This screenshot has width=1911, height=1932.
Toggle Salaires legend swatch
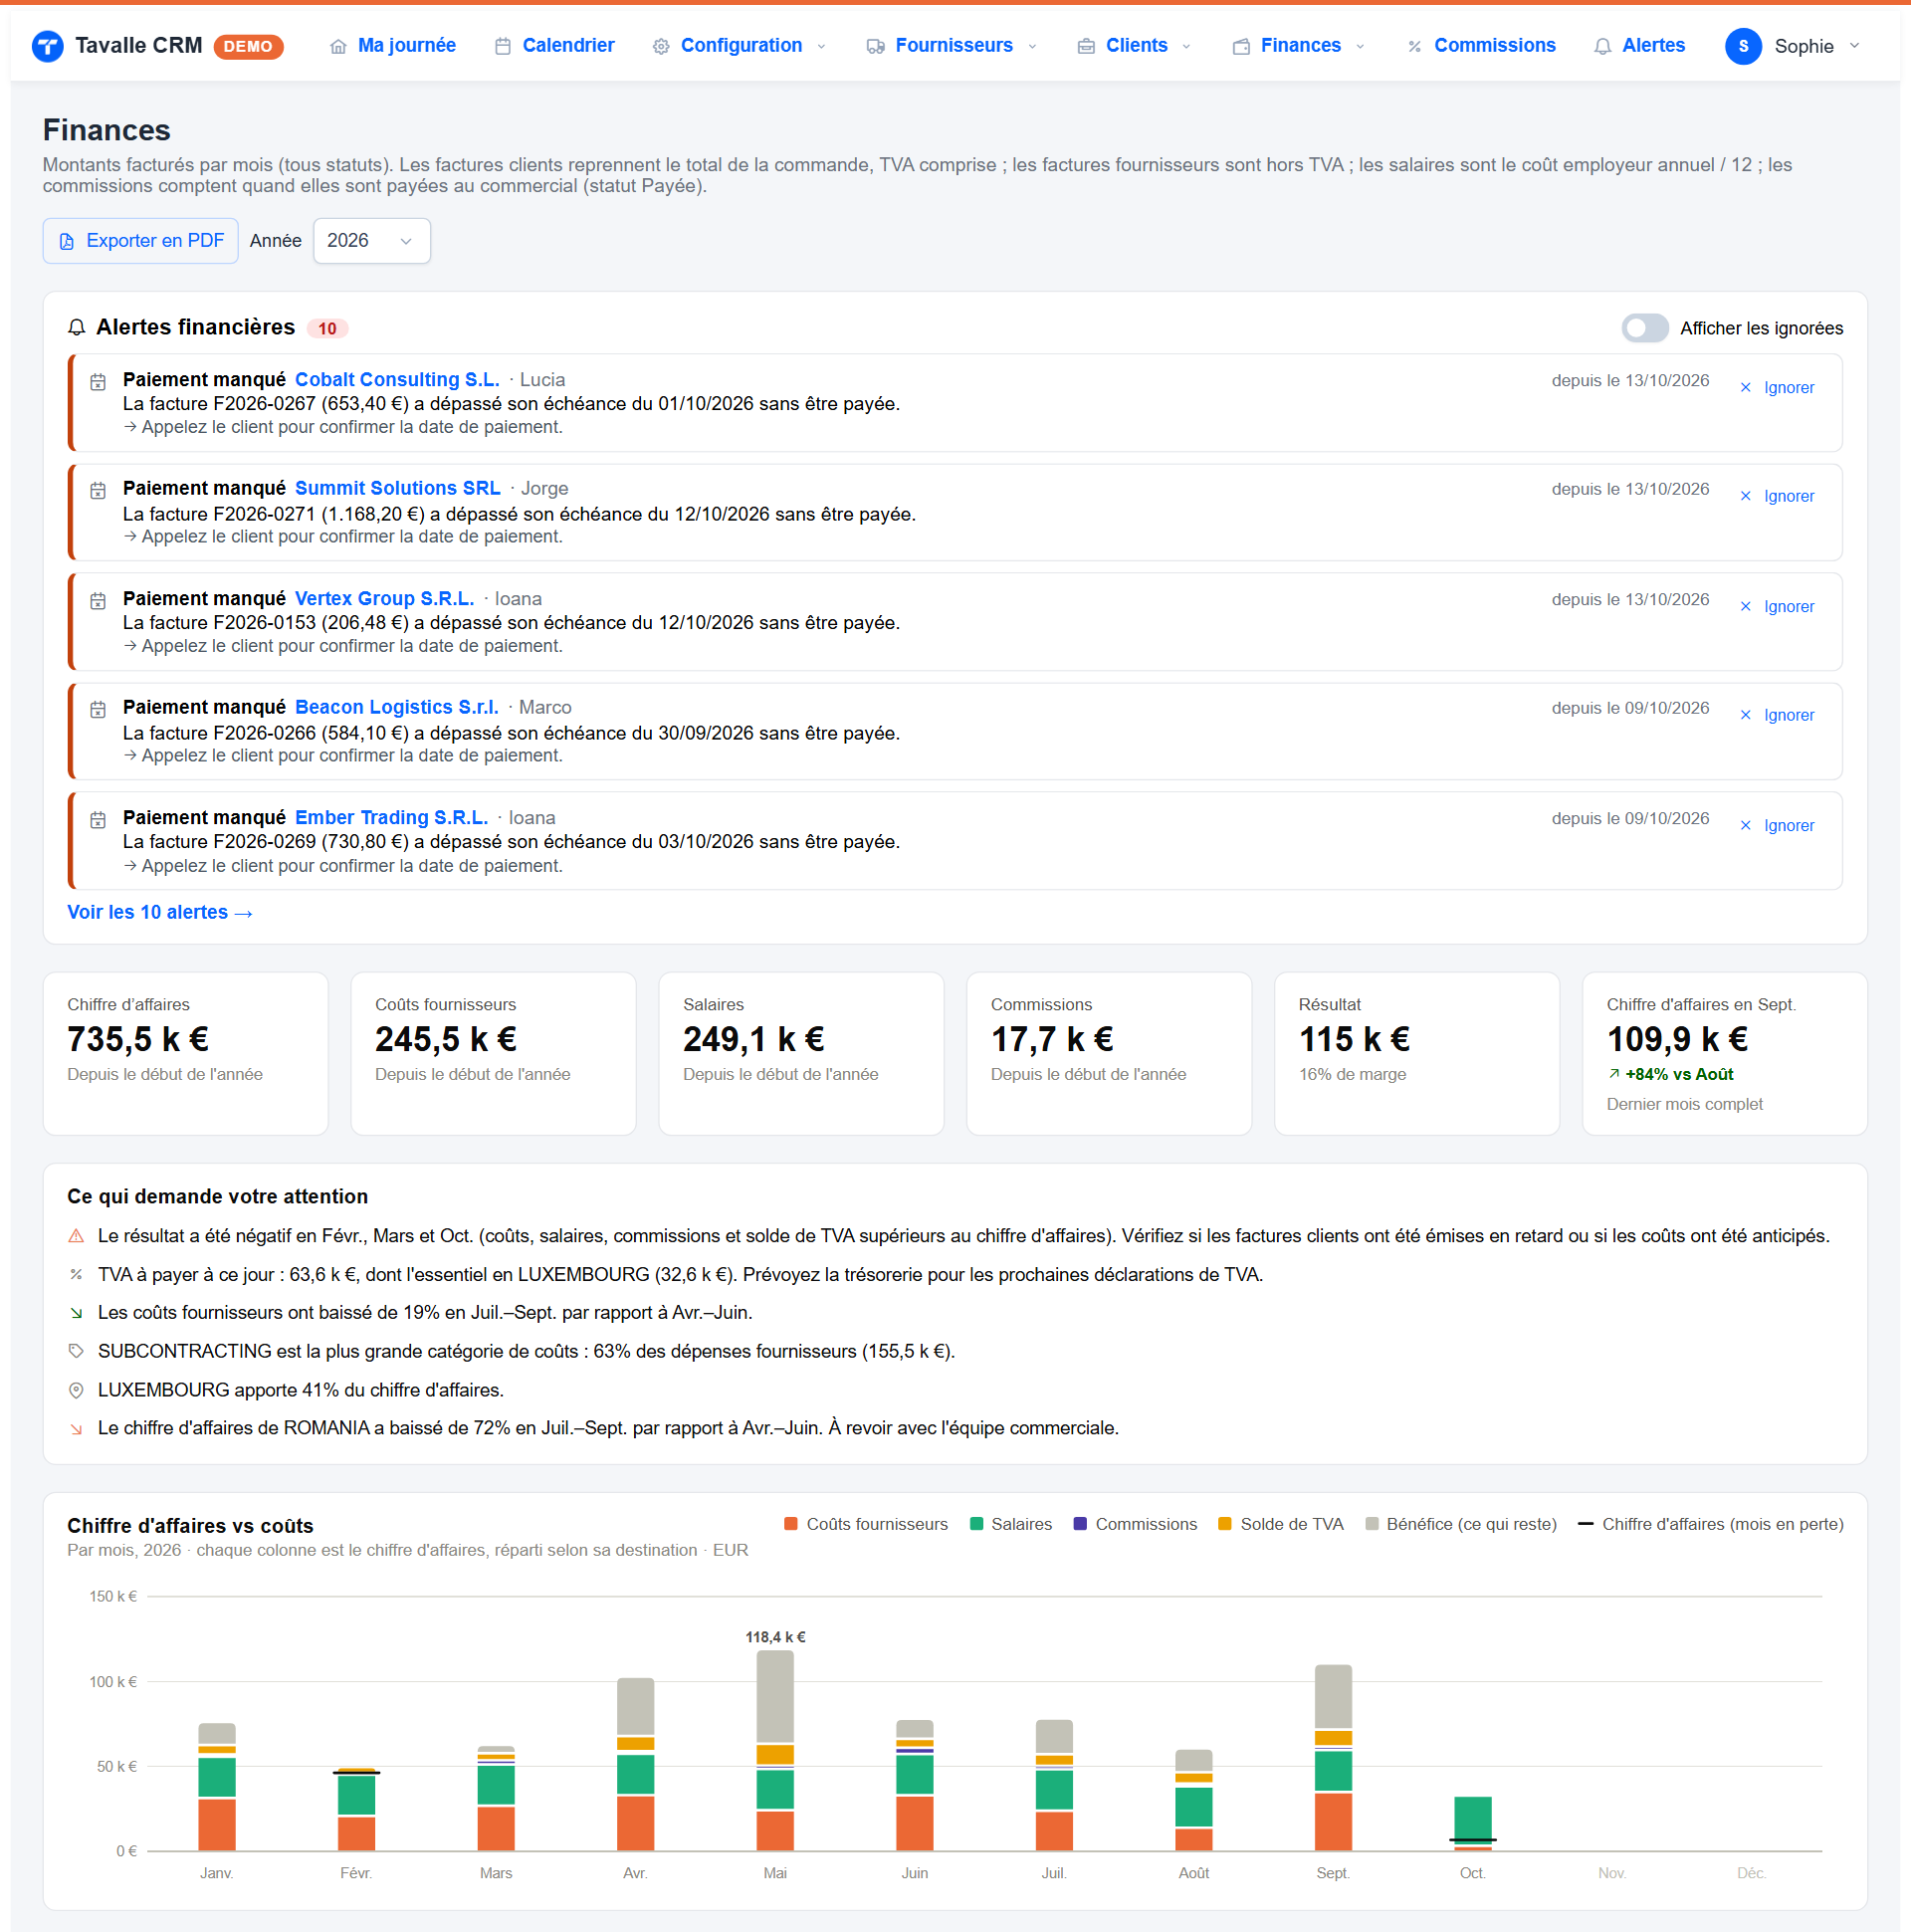click(x=976, y=1524)
